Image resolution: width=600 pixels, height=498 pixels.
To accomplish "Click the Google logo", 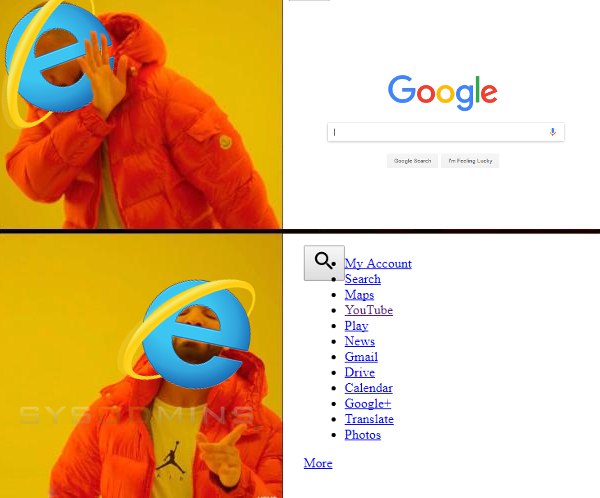I will coord(443,93).
